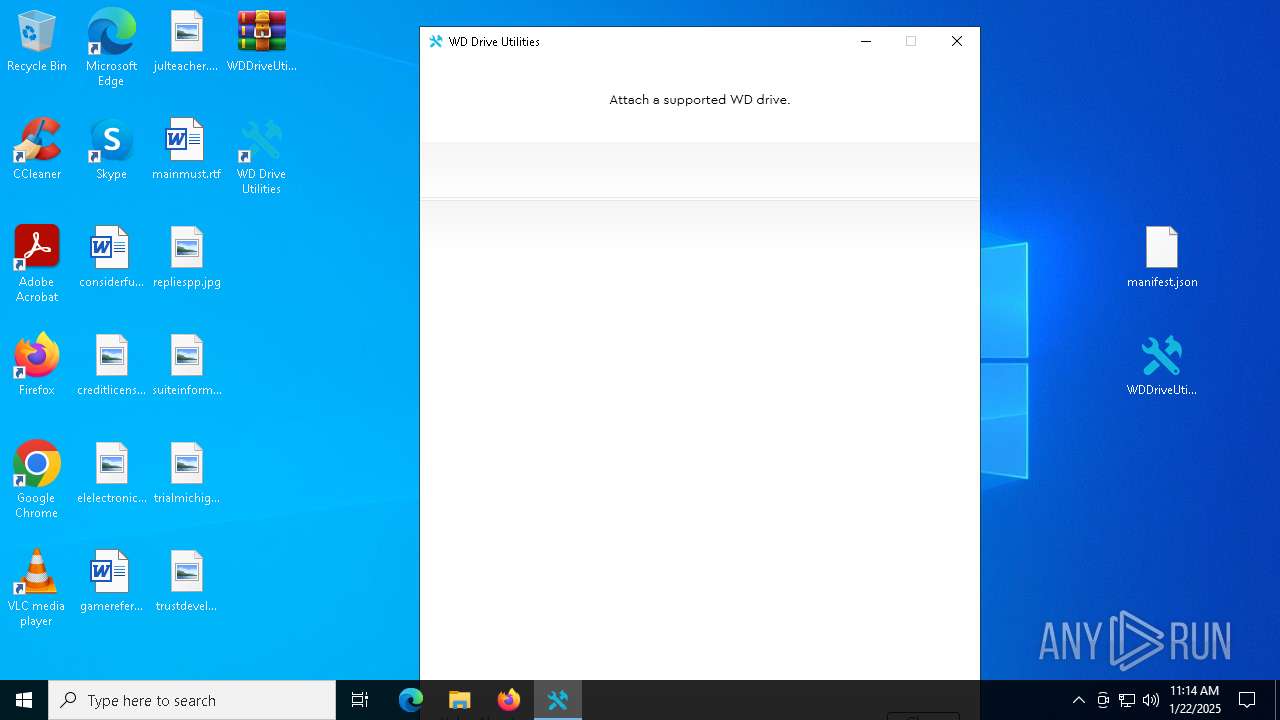The image size is (1280, 720).
Task: Open the network status tray icon
Action: (x=1127, y=700)
